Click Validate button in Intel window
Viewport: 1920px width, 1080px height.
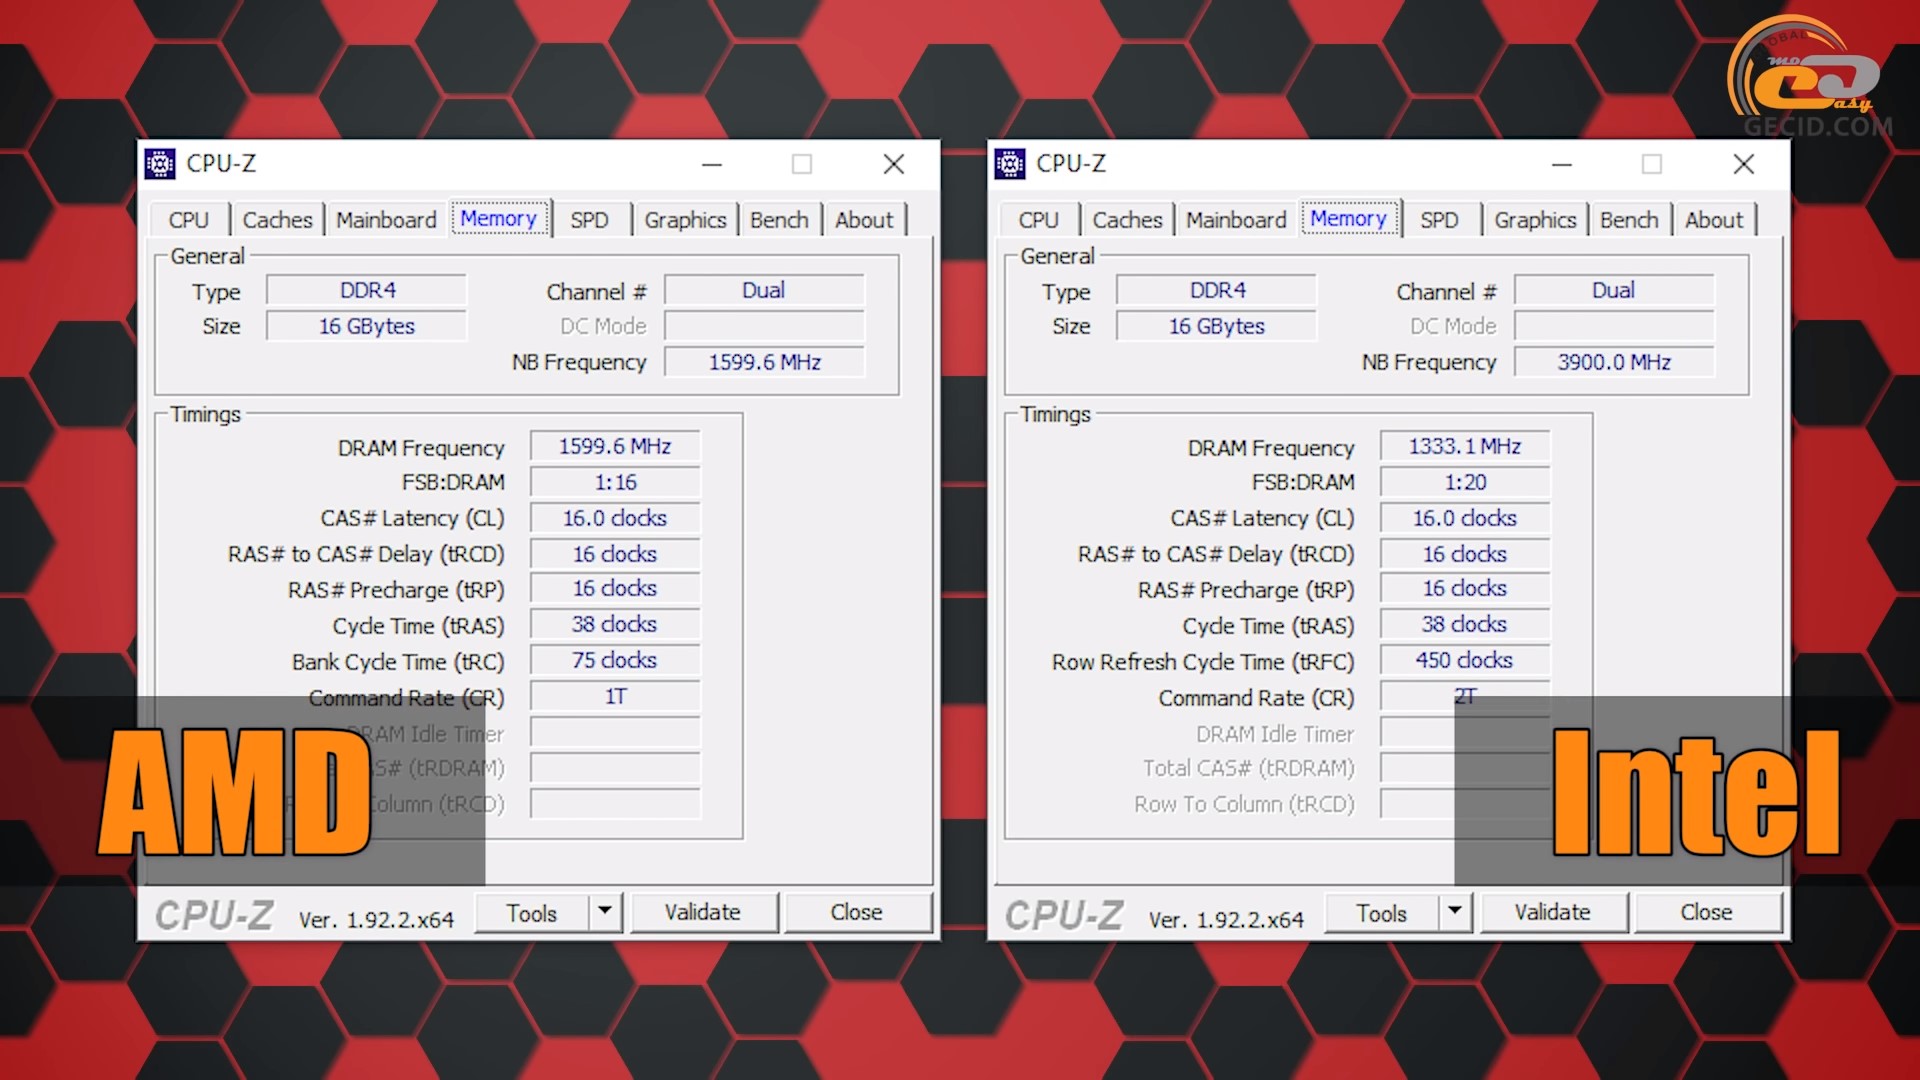[x=1553, y=913]
